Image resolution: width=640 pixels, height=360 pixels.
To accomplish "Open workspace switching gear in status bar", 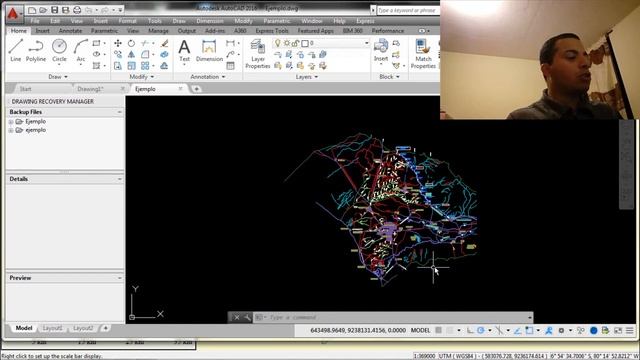I will coord(561,330).
